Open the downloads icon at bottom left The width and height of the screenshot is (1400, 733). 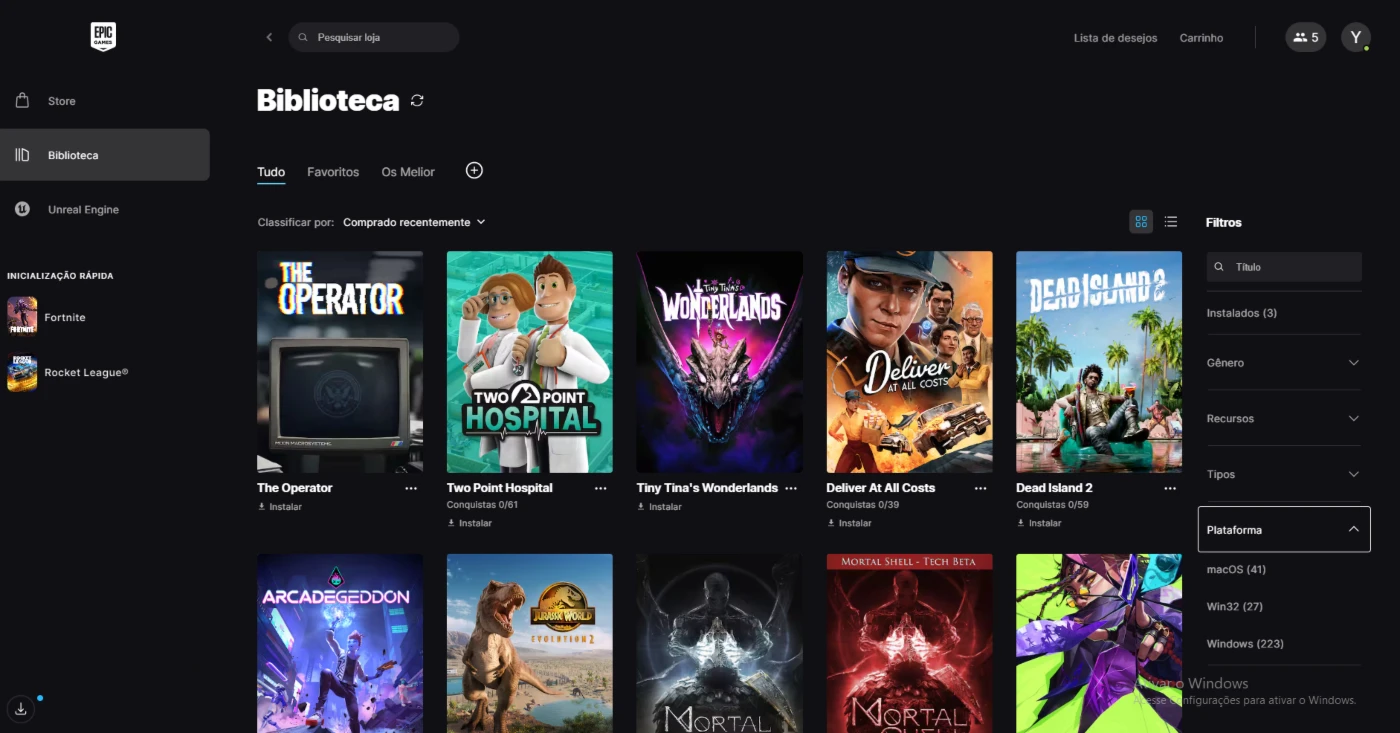pos(20,709)
